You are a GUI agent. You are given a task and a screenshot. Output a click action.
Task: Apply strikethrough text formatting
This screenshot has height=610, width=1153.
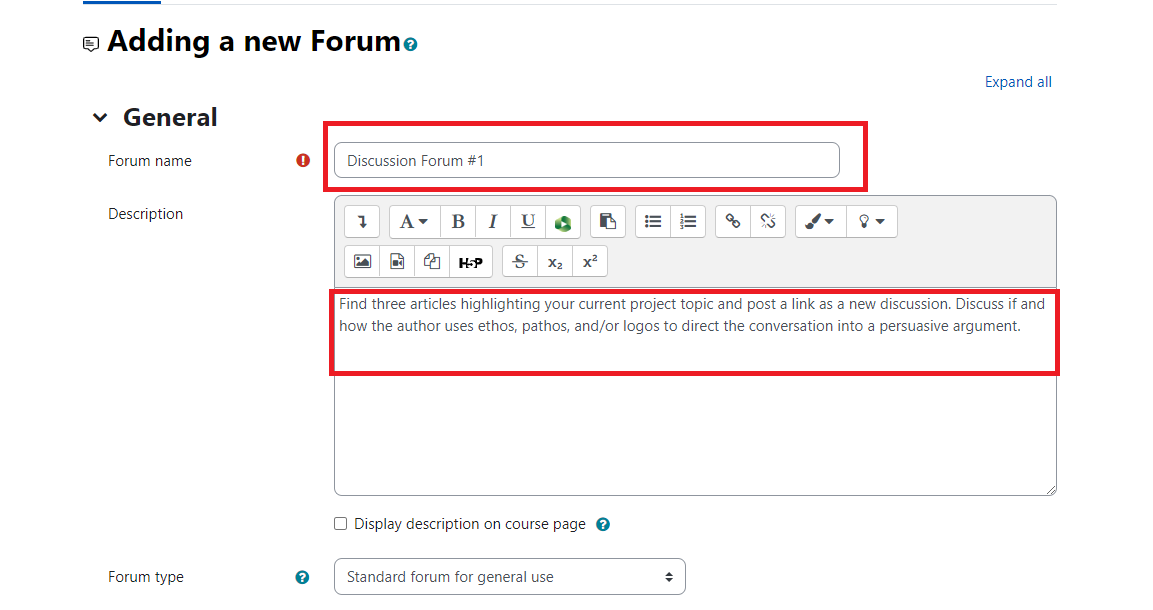(x=519, y=262)
